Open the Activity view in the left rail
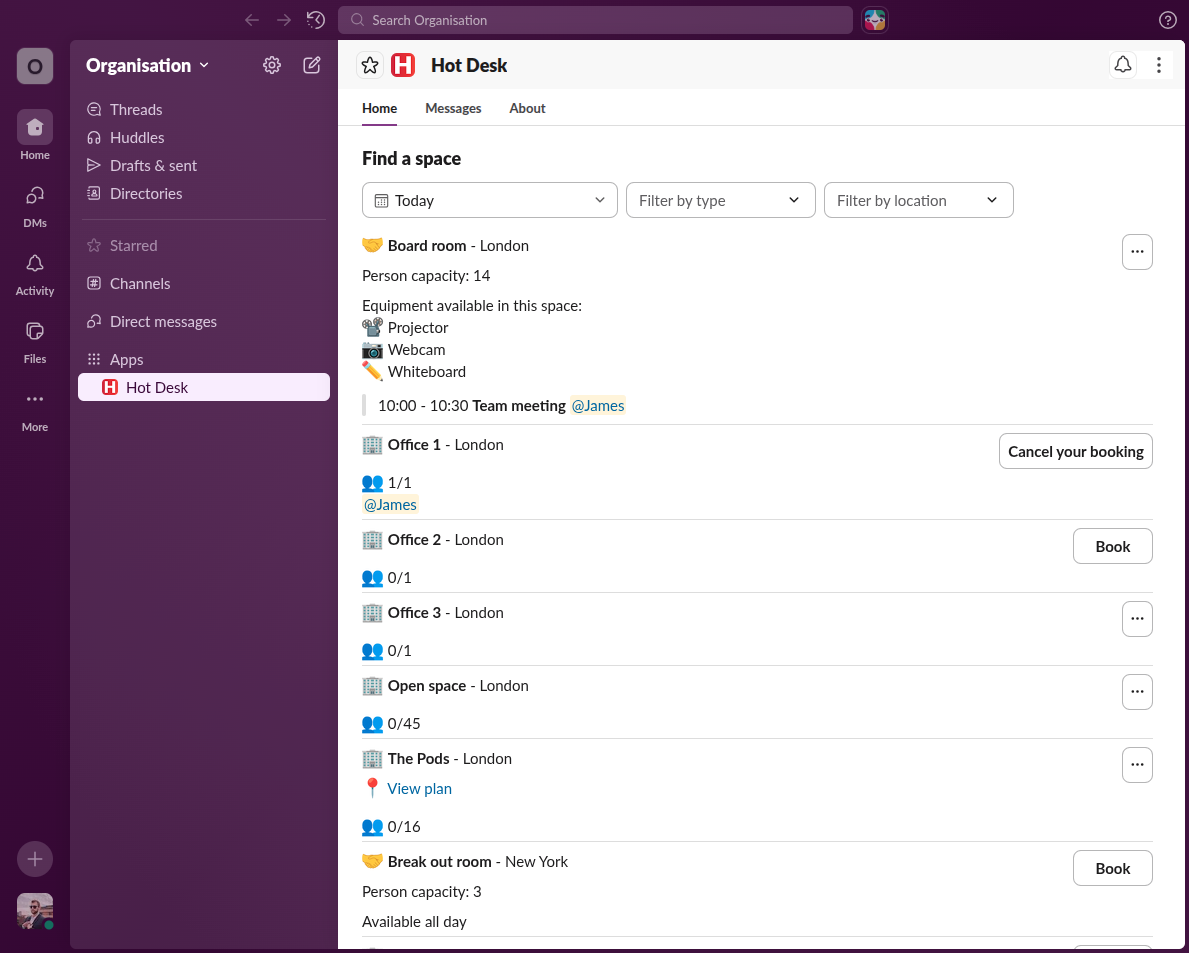Screen dimensions: 1189x953 tap(34, 270)
